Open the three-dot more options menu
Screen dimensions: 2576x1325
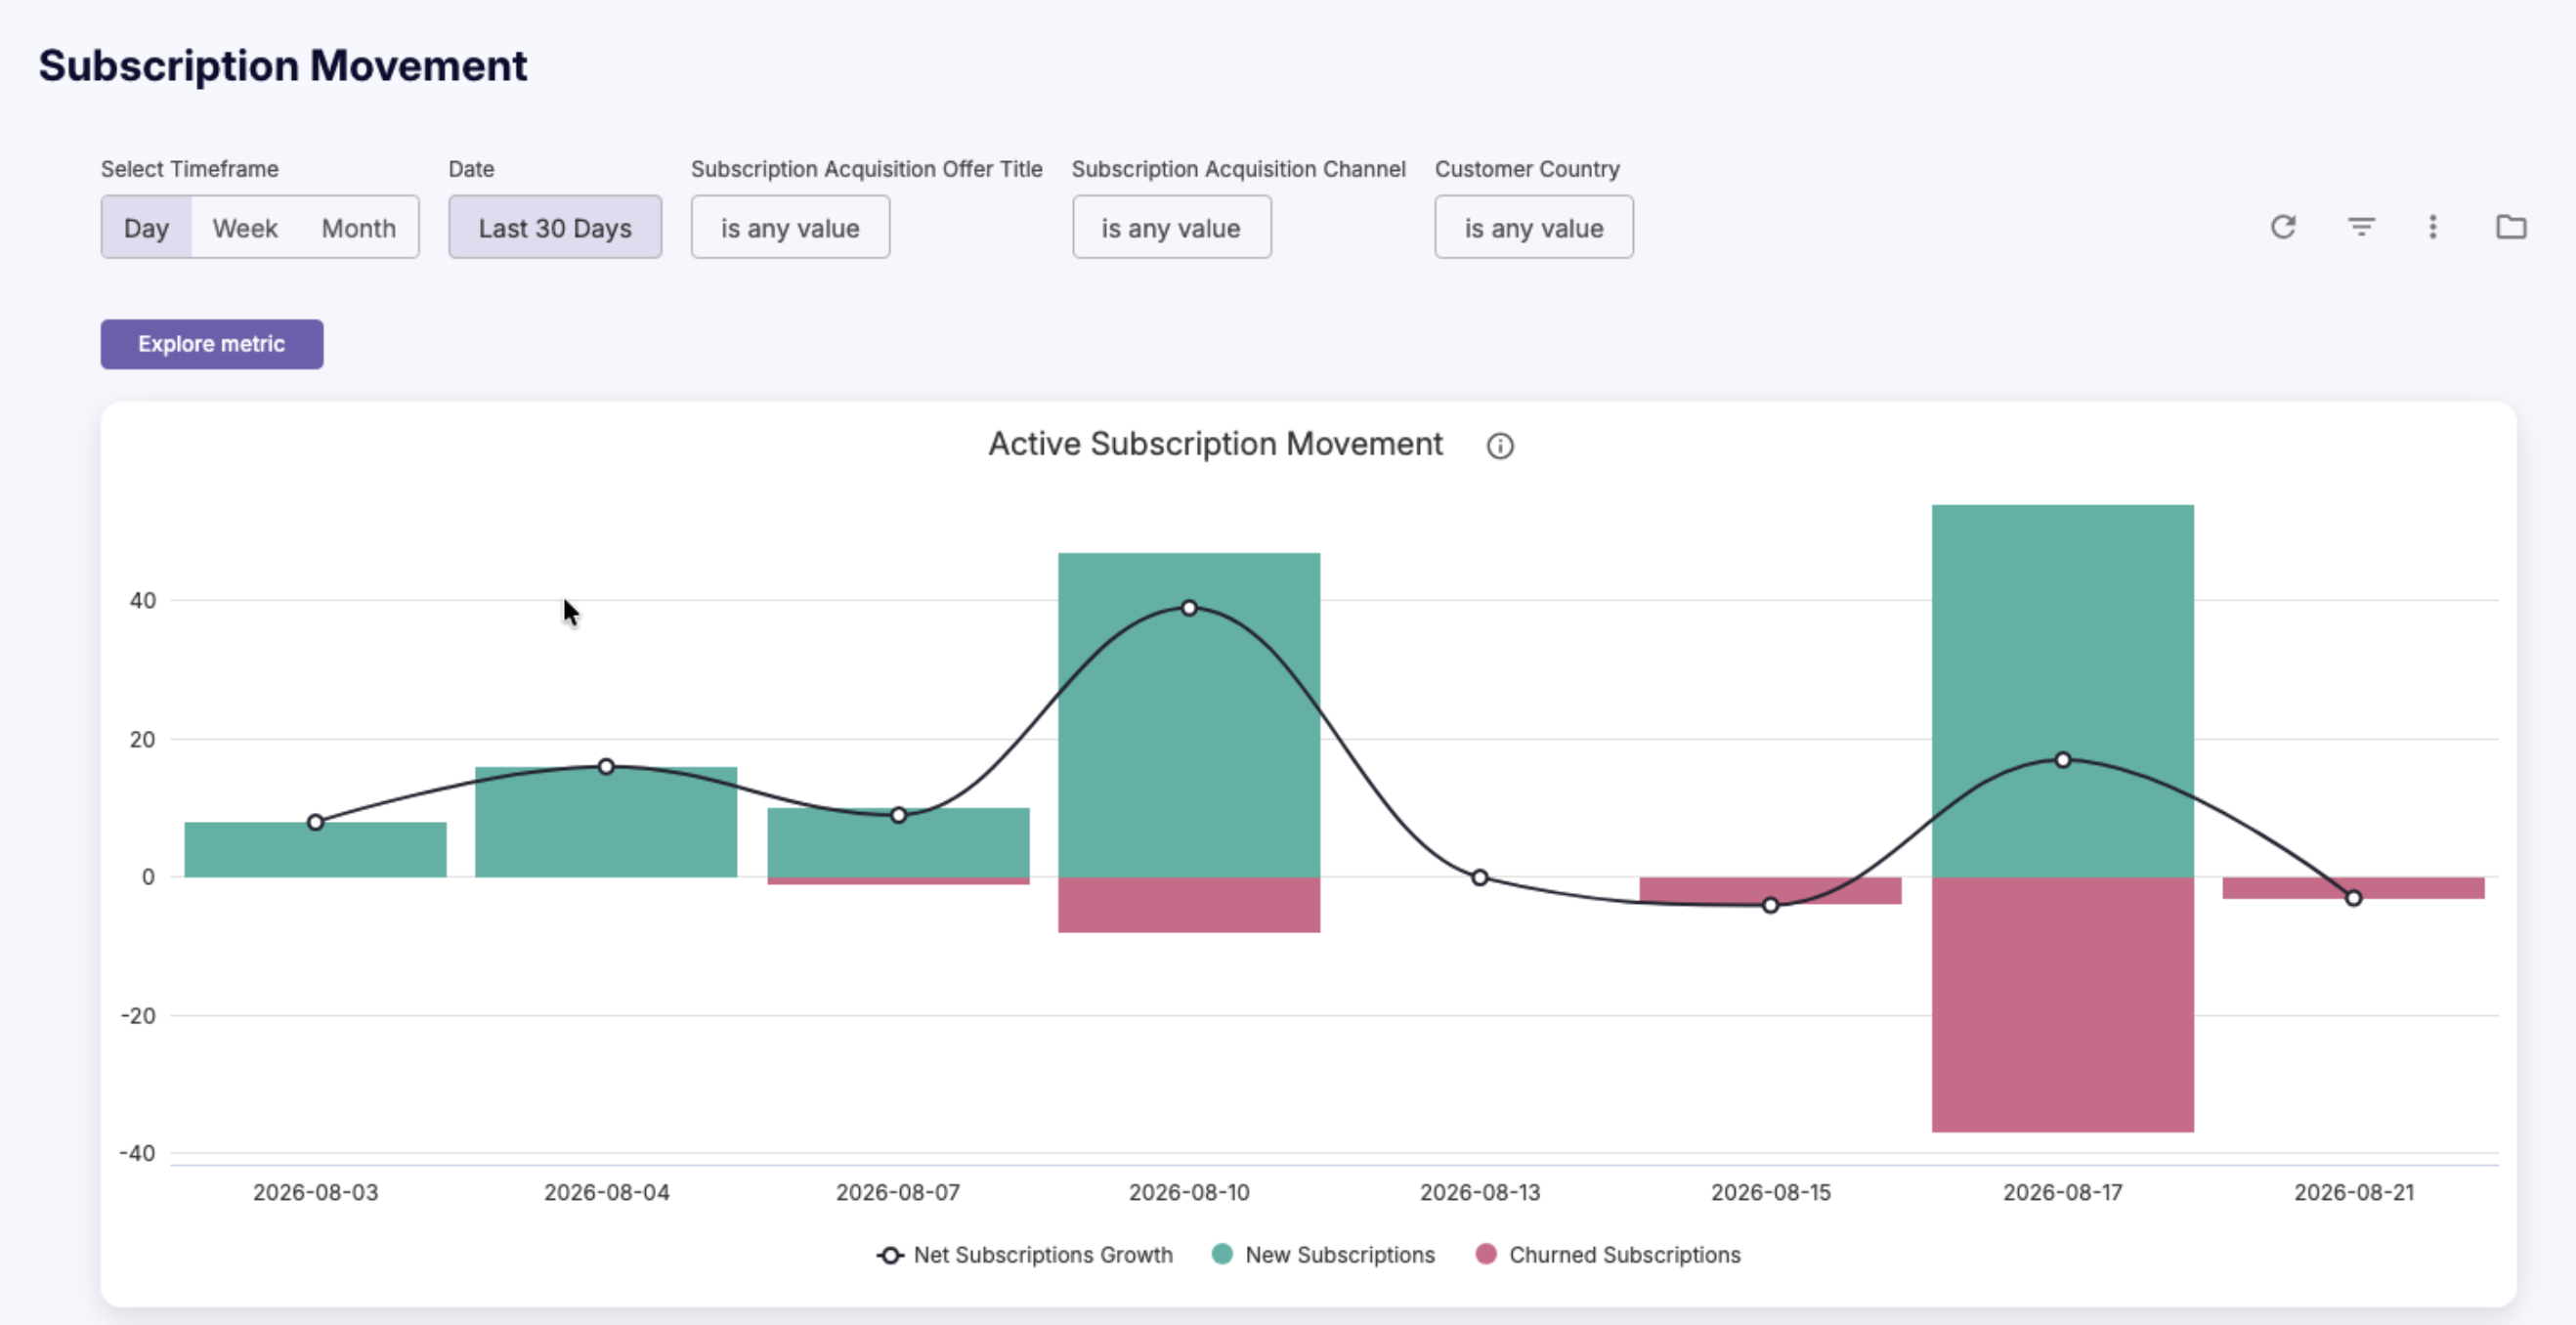click(2433, 227)
